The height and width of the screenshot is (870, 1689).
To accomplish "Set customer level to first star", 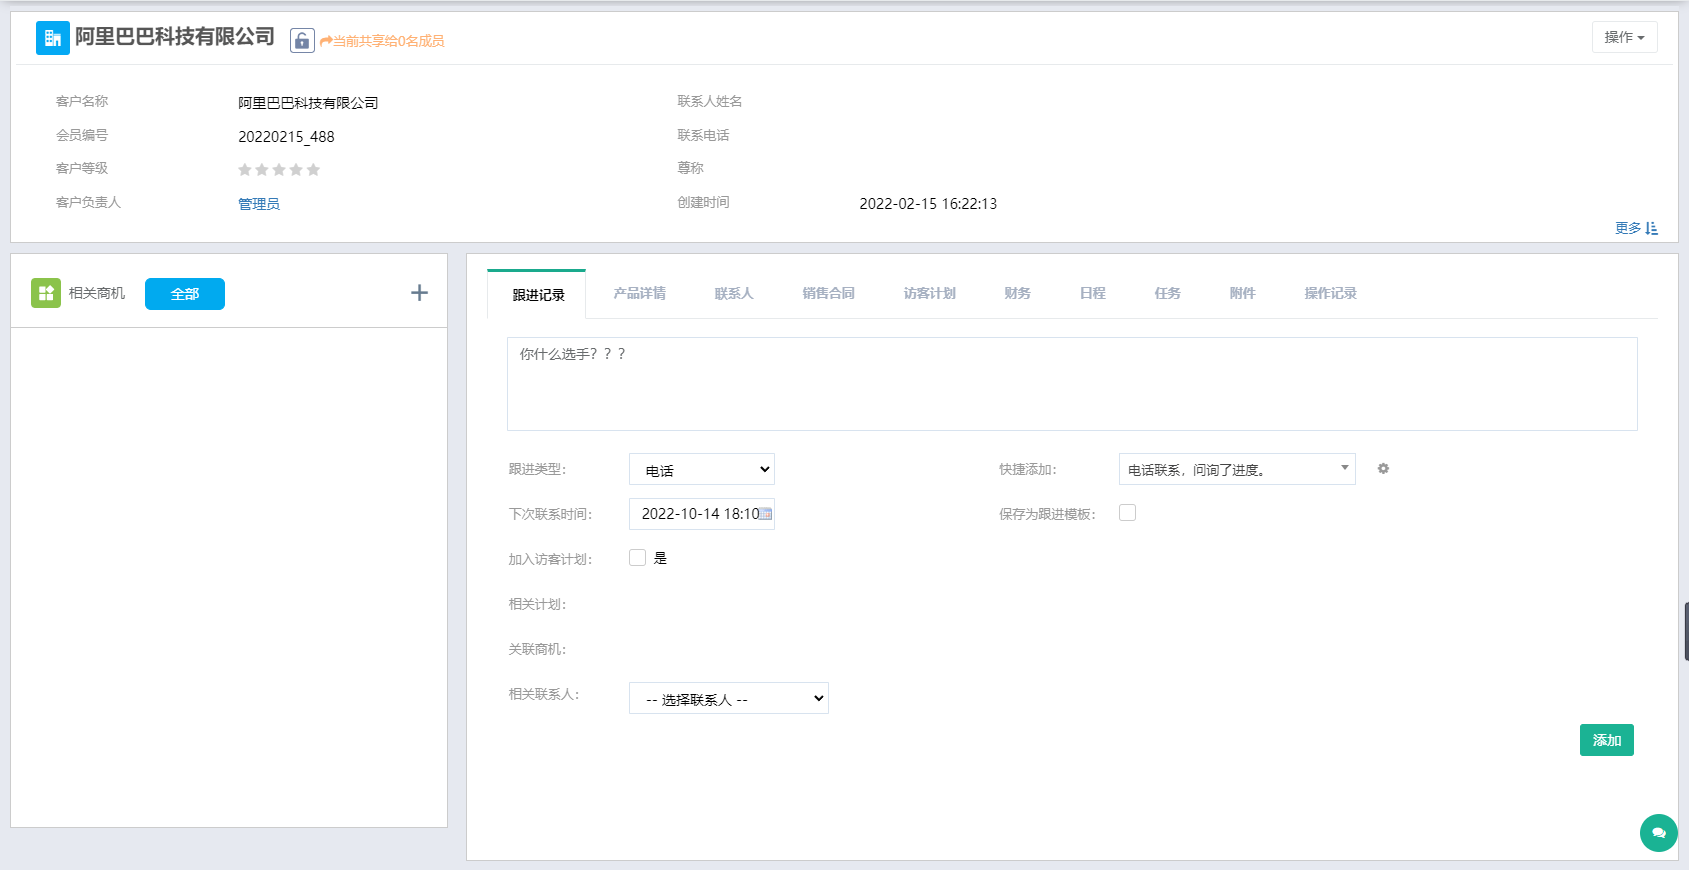I will coord(245,170).
